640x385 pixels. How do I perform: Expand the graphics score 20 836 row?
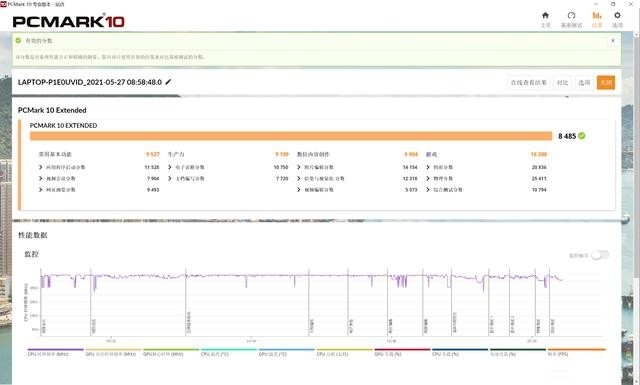pyautogui.click(x=486, y=167)
